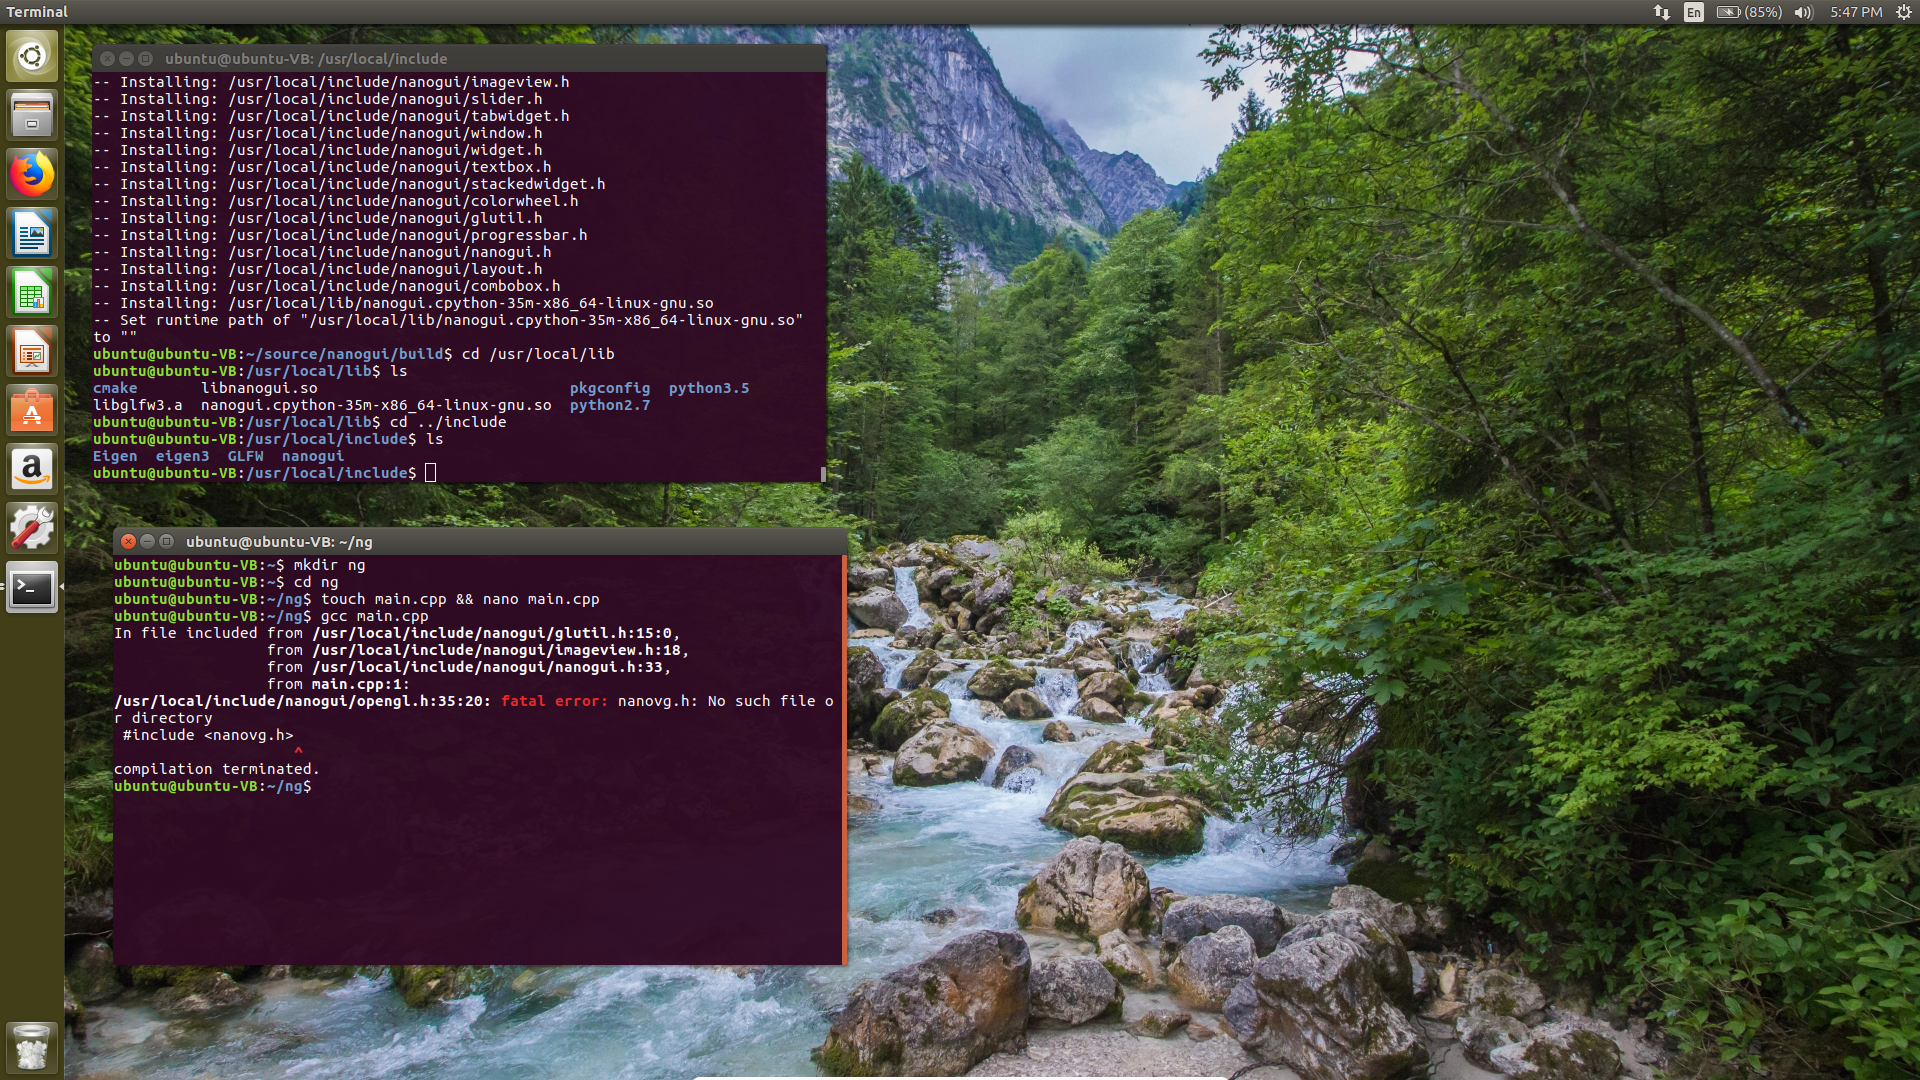The image size is (1920, 1080).
Task: Click 'mkdir ng' command text
Action: [329, 565]
